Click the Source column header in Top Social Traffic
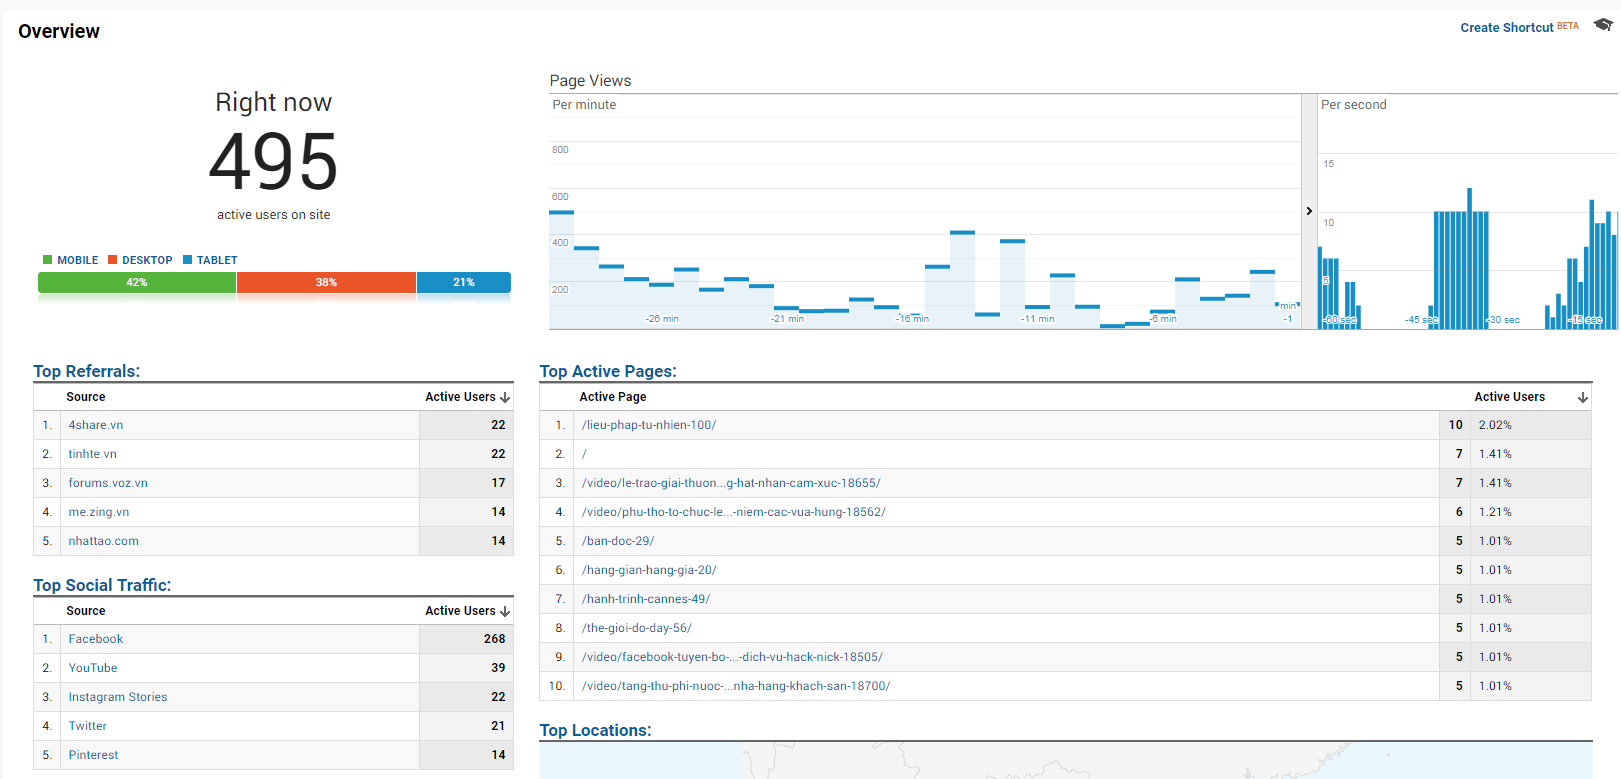 tap(86, 611)
